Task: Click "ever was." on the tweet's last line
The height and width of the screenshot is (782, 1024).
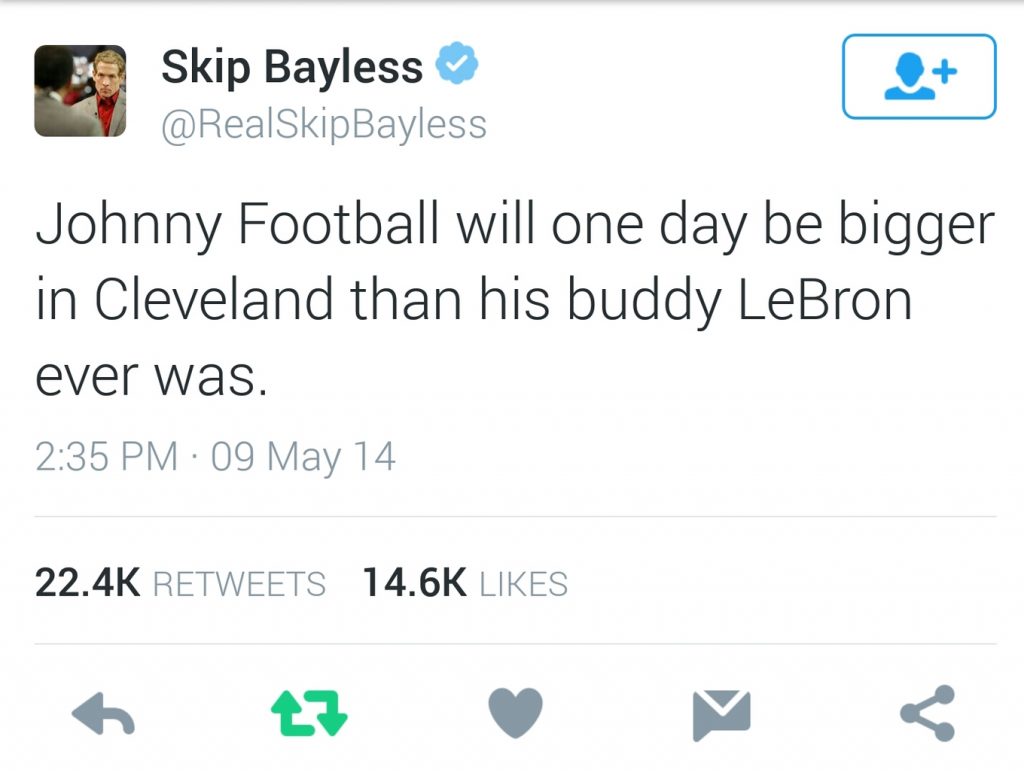Action: point(152,378)
